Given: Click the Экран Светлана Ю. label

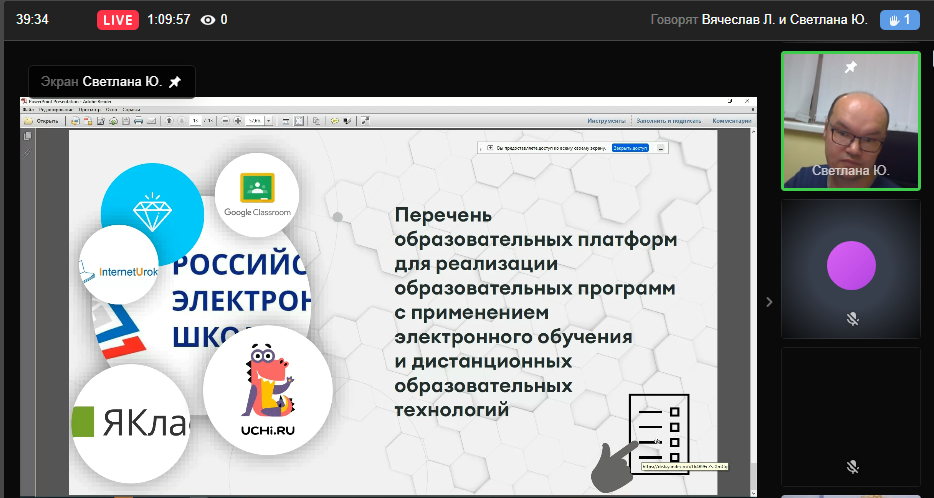Looking at the screenshot, I should (x=101, y=82).
